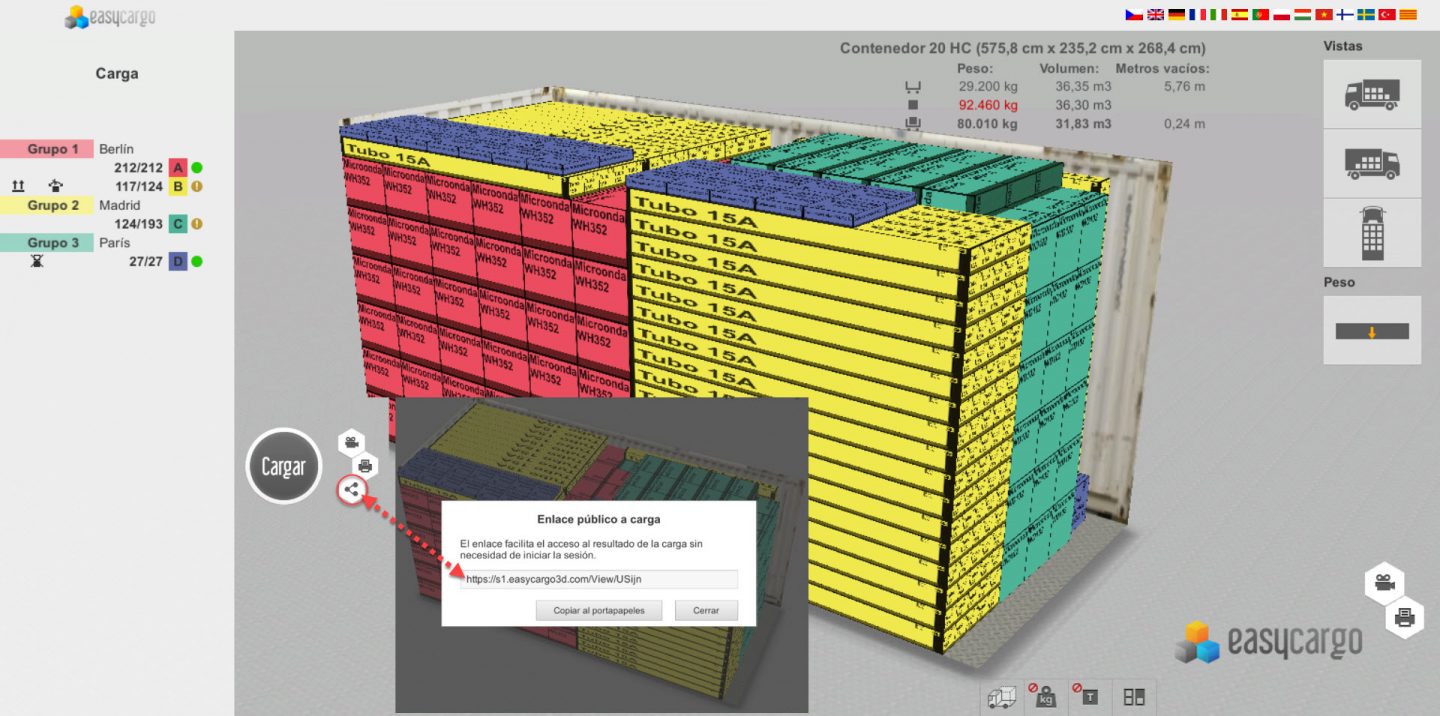Switch language using the German flag

(1176, 15)
